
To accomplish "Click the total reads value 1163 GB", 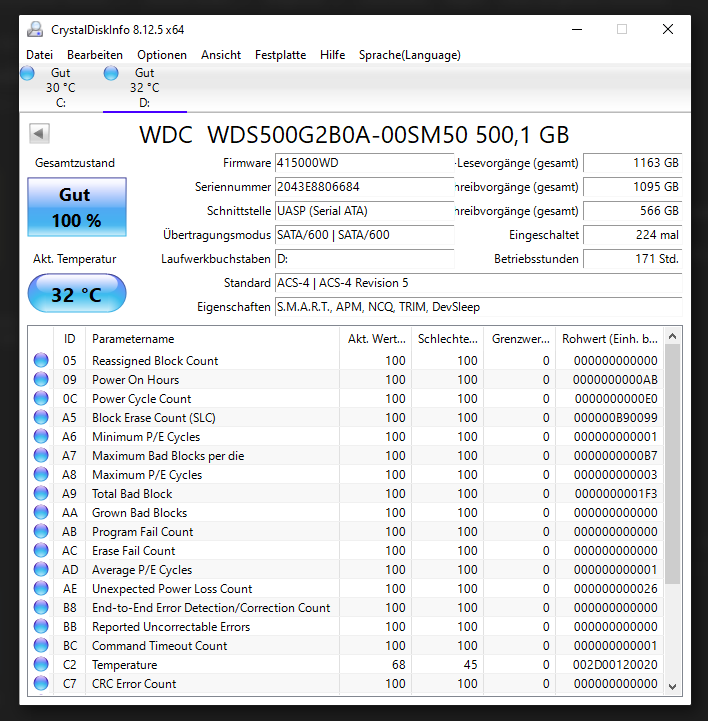I will [633, 163].
